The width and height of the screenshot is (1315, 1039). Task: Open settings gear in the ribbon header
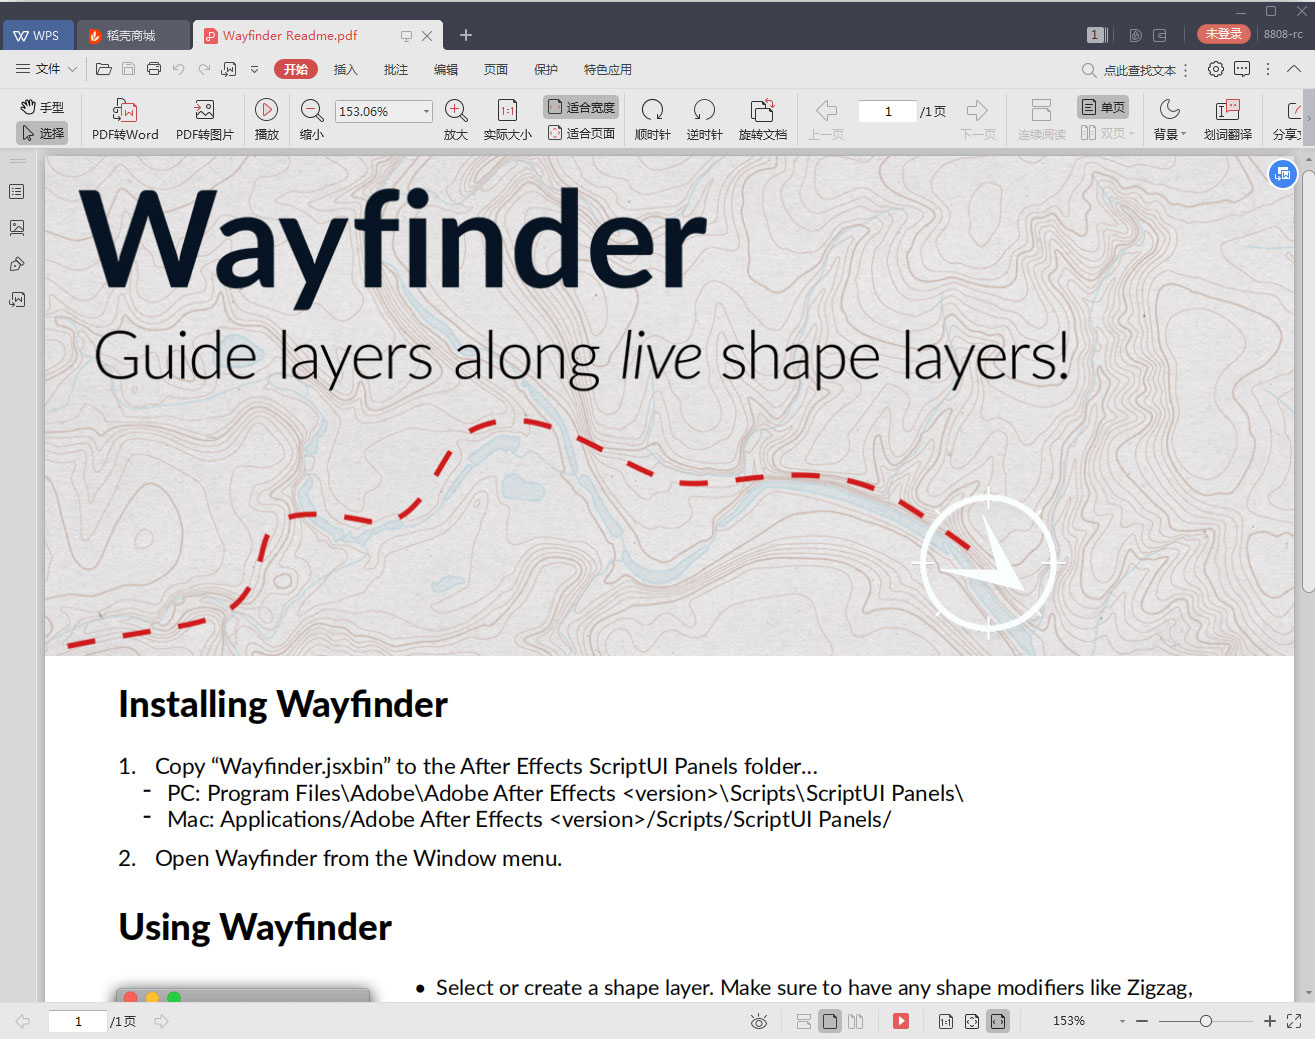pyautogui.click(x=1215, y=69)
